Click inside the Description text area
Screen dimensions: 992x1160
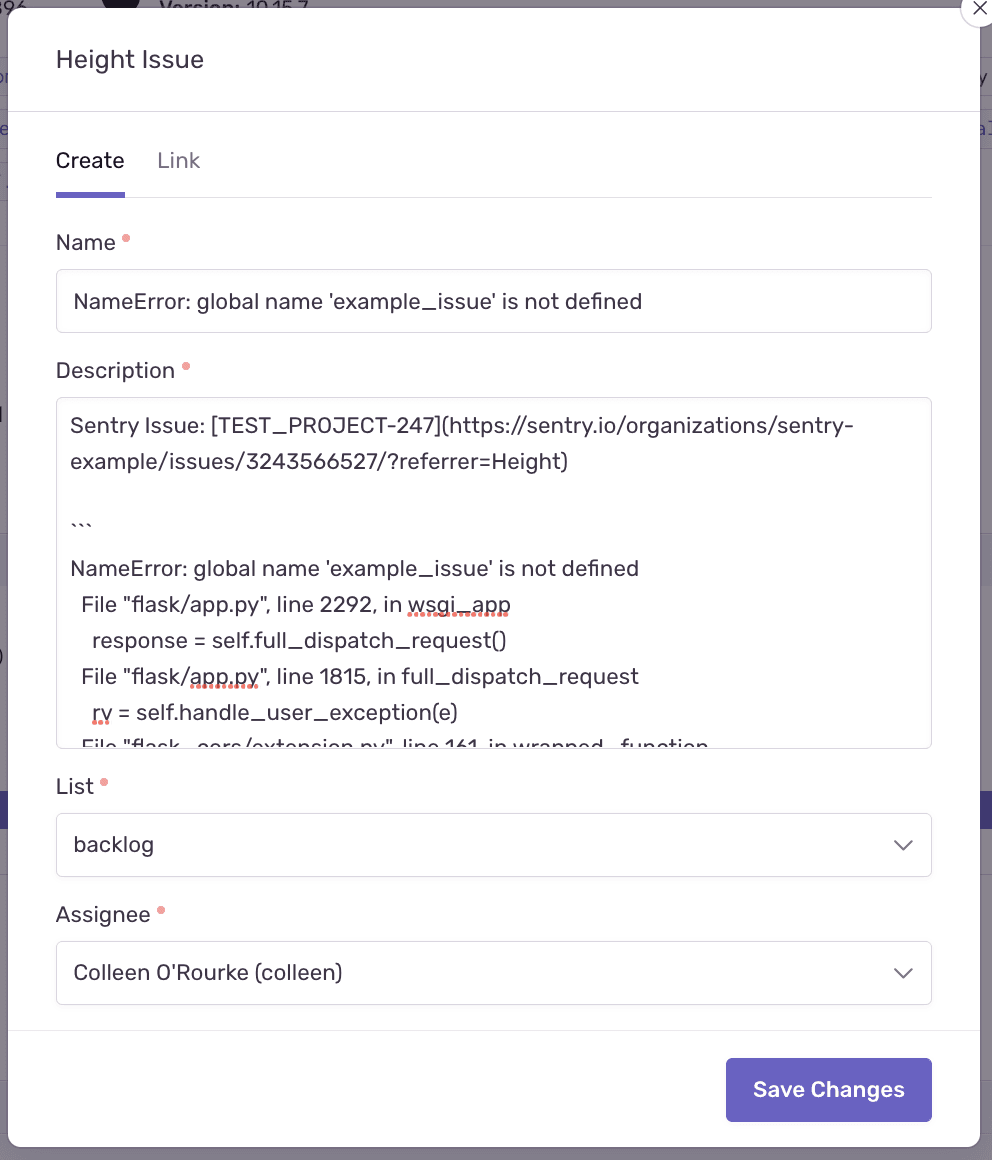pyautogui.click(x=494, y=570)
